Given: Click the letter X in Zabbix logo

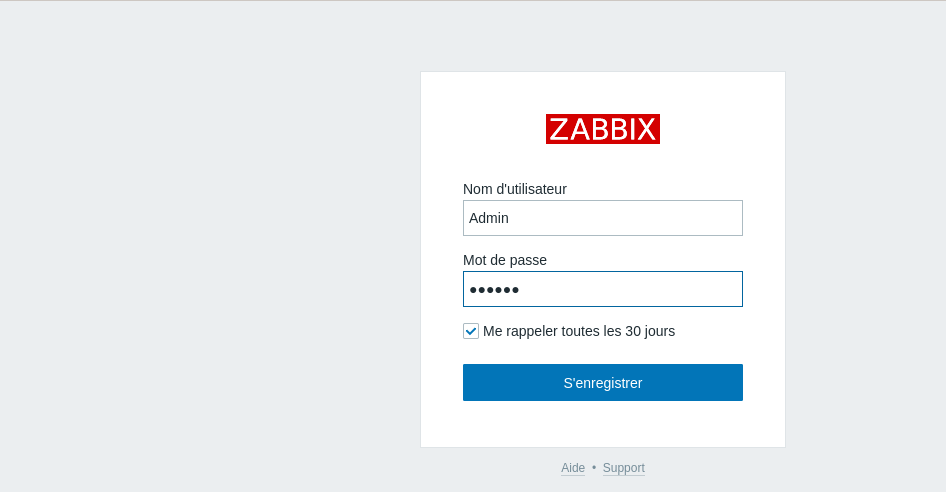Looking at the screenshot, I should pos(646,129).
